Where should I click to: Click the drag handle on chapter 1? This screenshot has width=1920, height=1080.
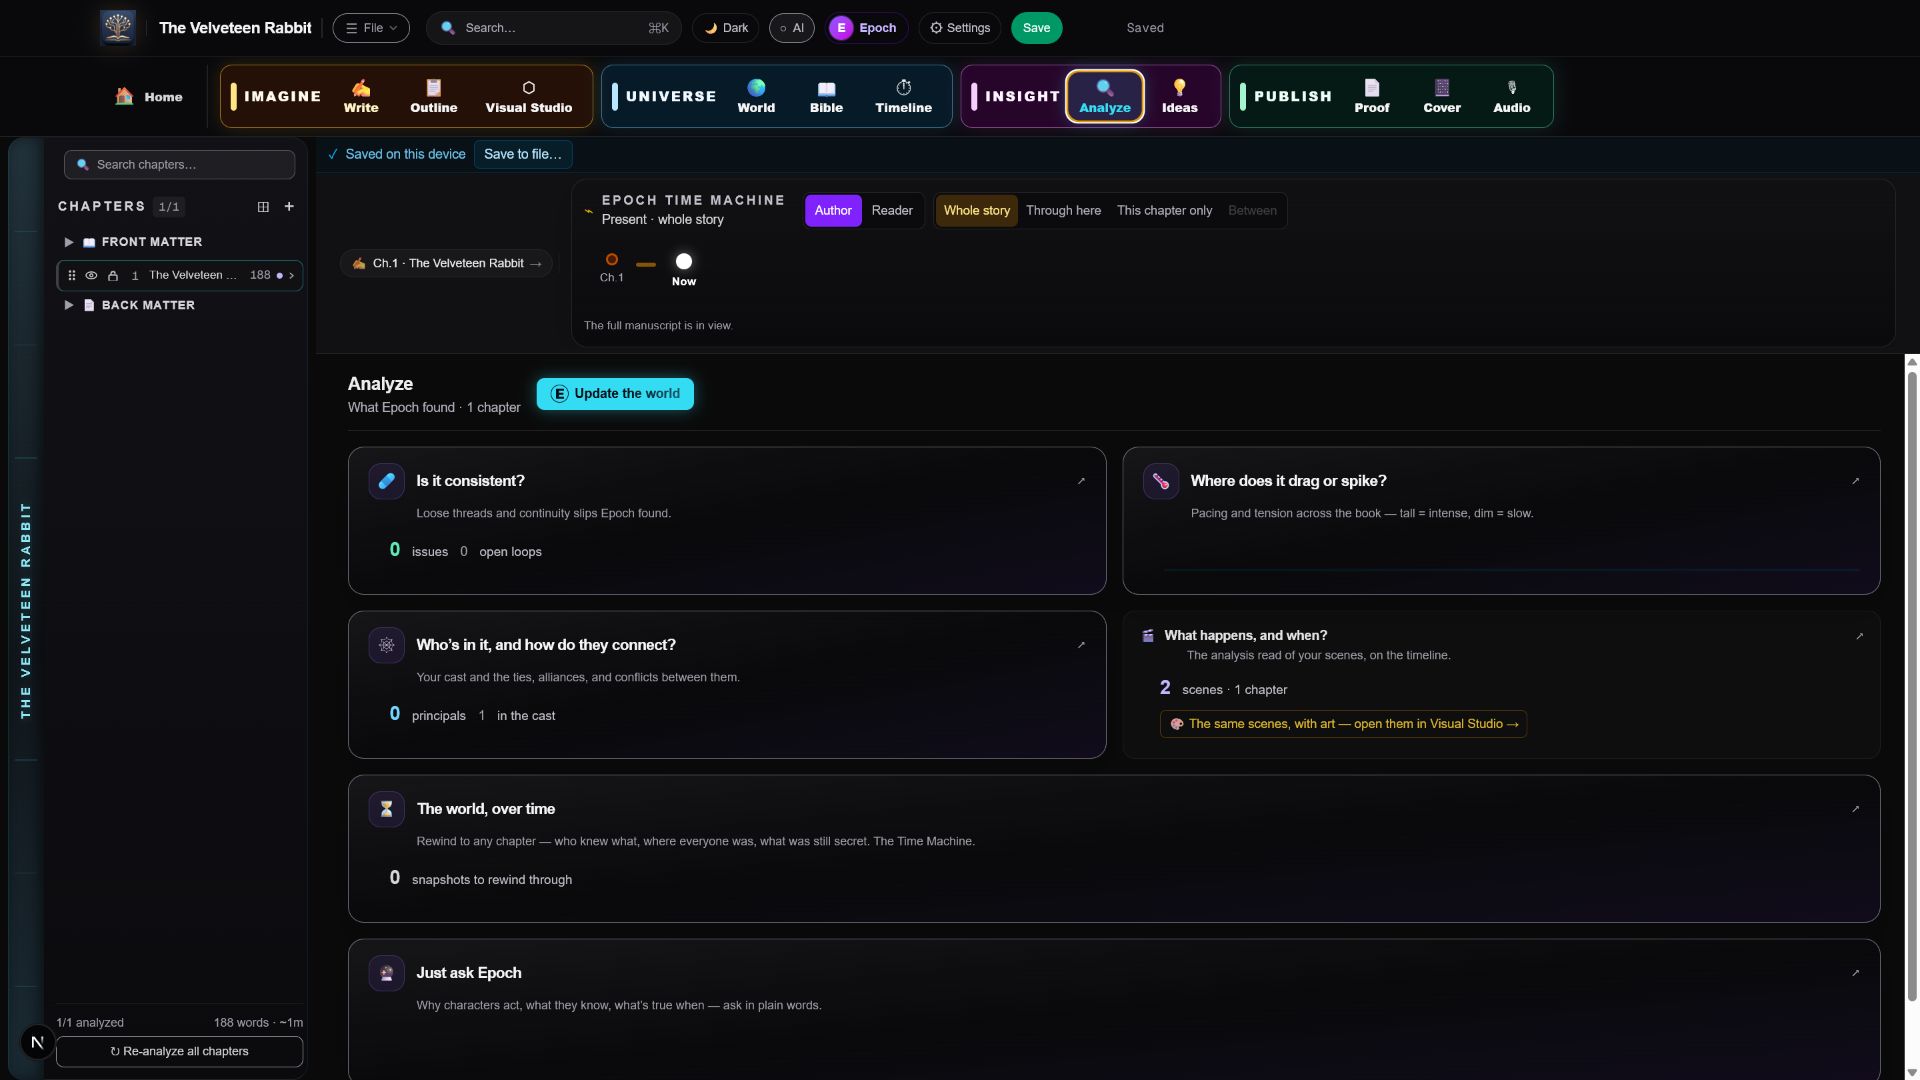[x=71, y=275]
